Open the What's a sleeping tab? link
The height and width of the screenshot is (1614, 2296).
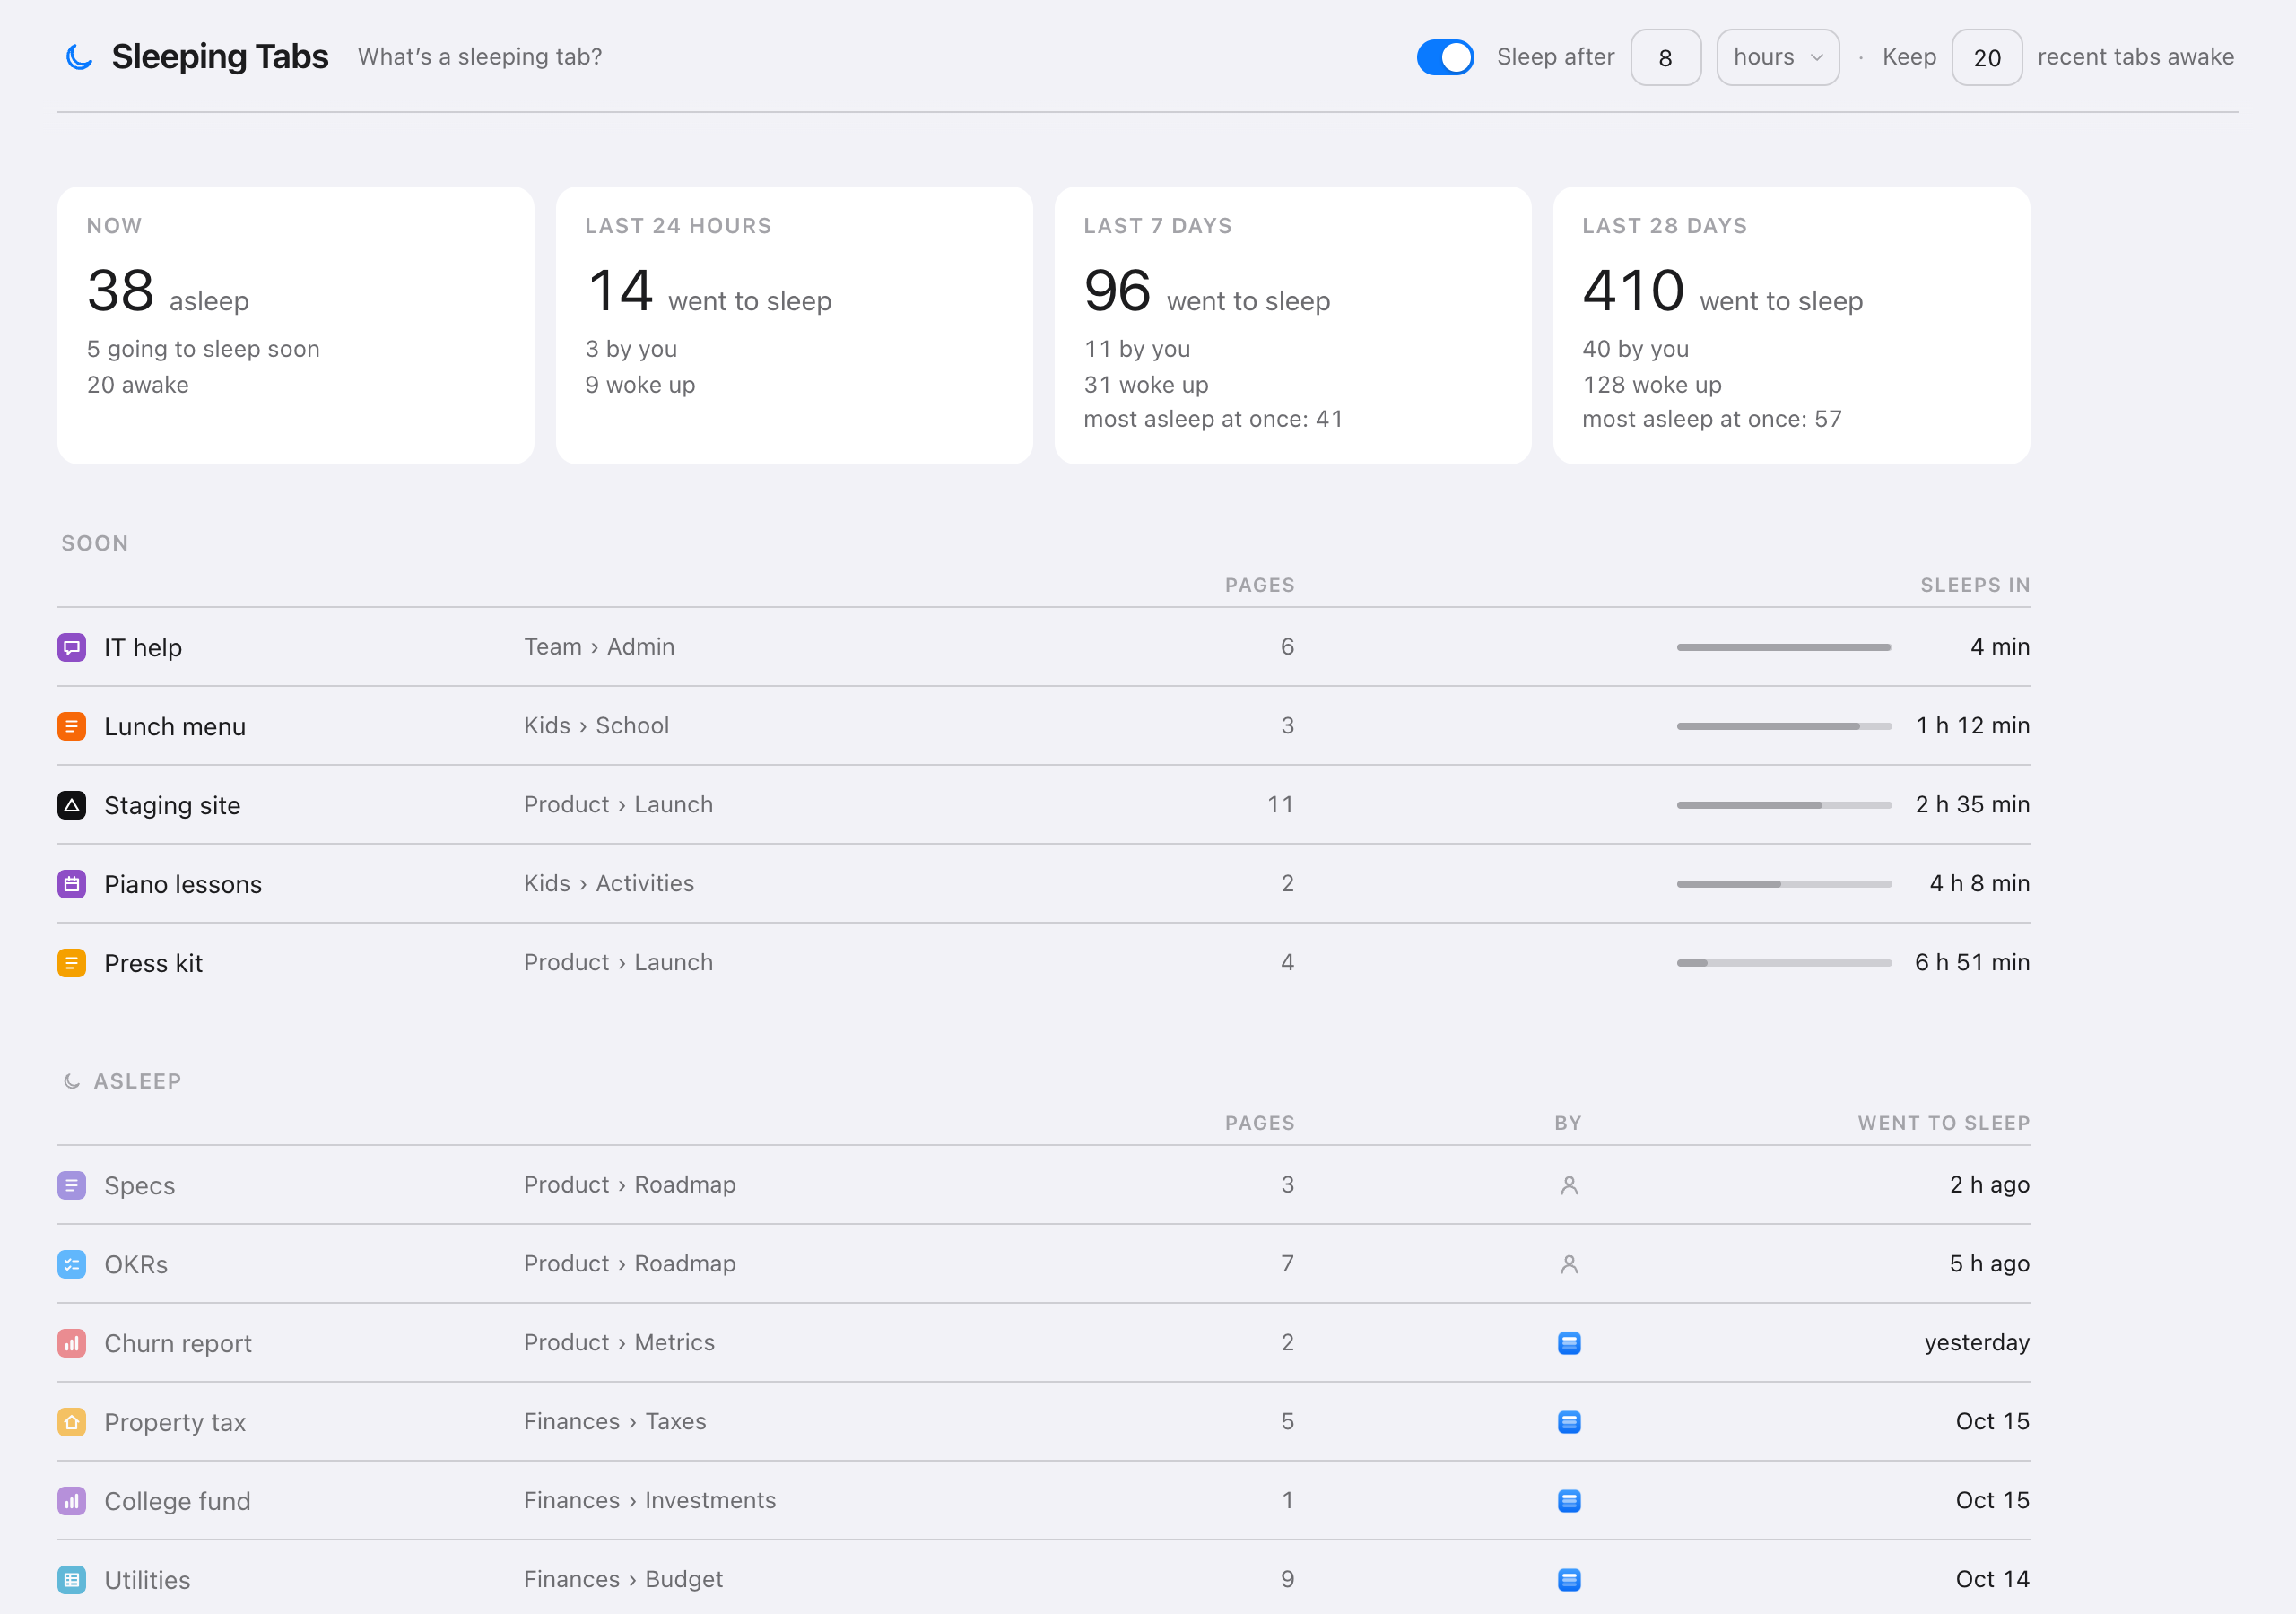tap(480, 57)
